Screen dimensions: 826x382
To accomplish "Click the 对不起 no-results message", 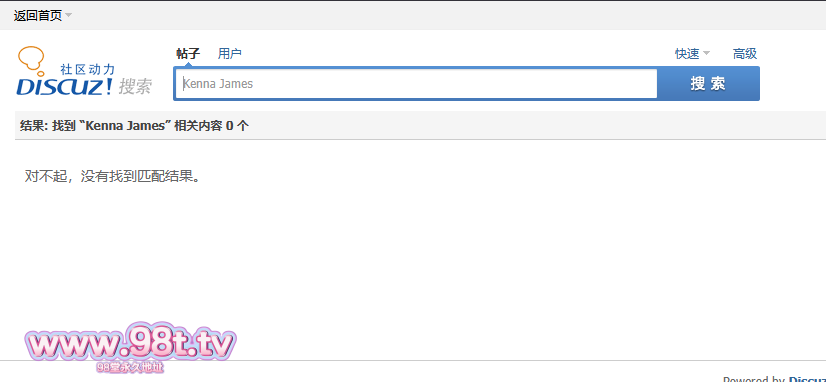I will coord(113,176).
